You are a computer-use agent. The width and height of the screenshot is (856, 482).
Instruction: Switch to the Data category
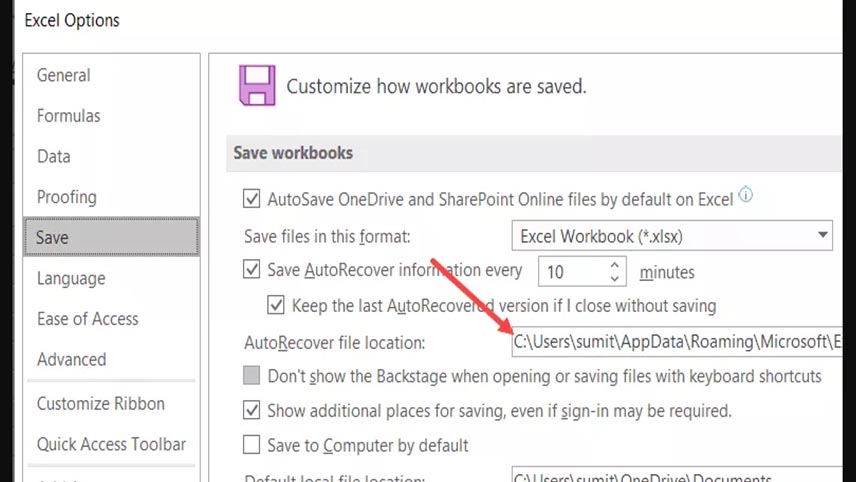54,157
